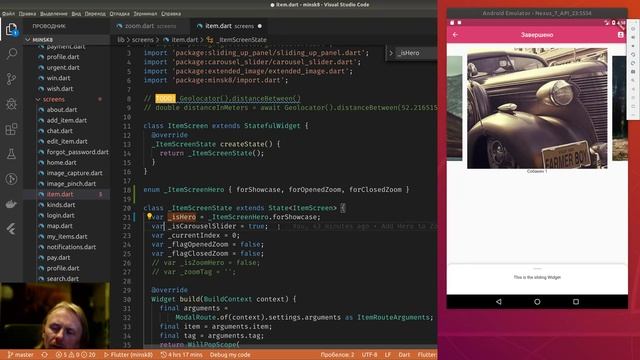640x360 pixels.
Task: Open the Терминал menu
Action: [145, 13]
